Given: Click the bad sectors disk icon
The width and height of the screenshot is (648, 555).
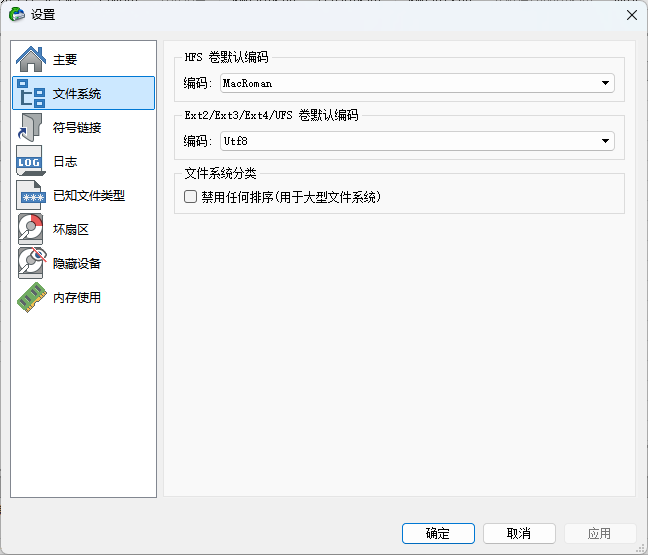Looking at the screenshot, I should (x=31, y=229).
